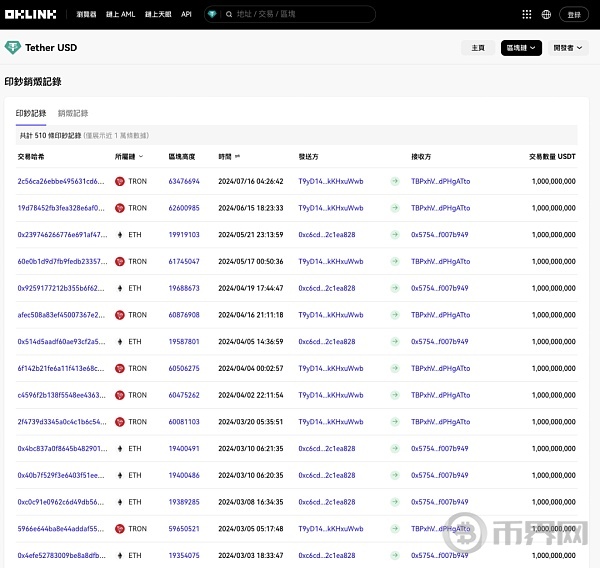Open transaction hash 2c56ca26ebbe495631cd6...
The width and height of the screenshot is (600, 568).
(x=61, y=181)
